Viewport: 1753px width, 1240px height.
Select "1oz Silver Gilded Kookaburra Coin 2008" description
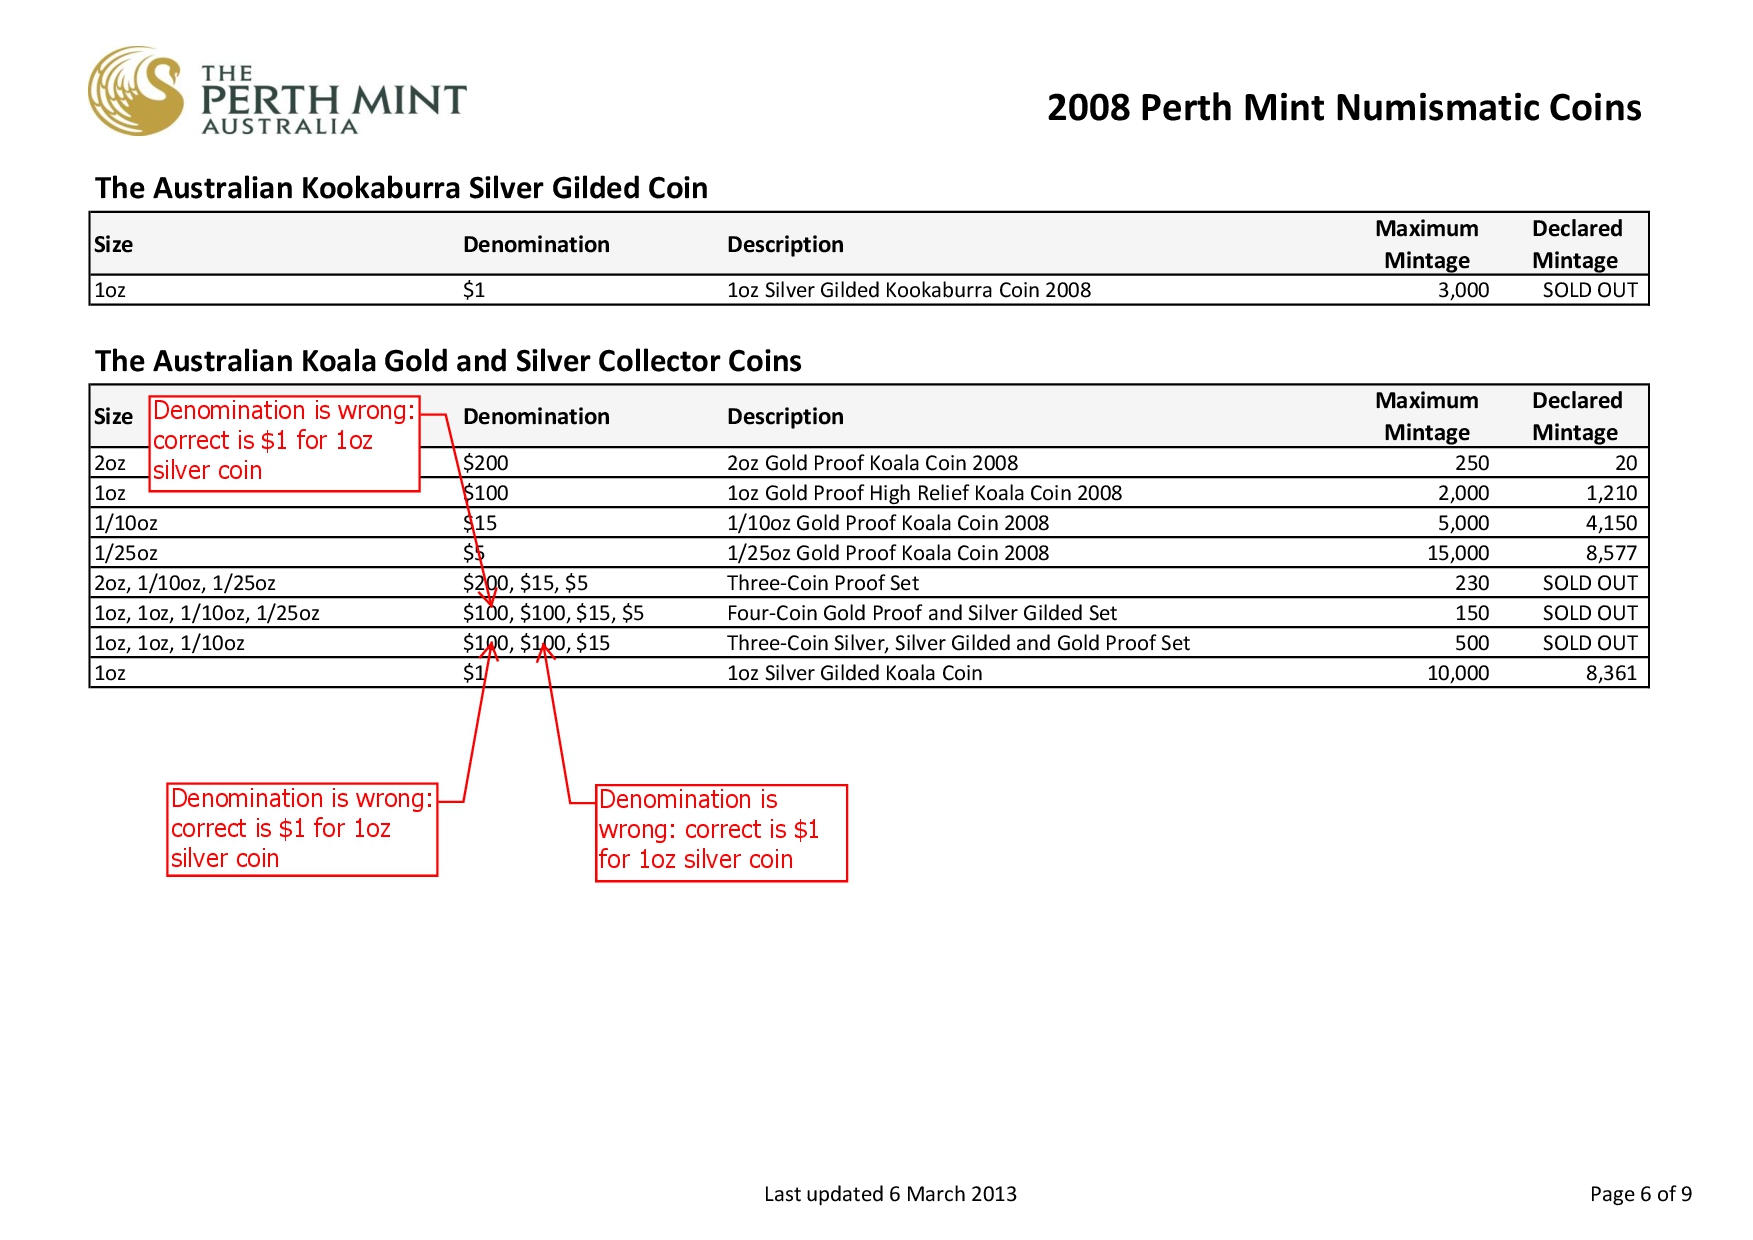(x=909, y=290)
